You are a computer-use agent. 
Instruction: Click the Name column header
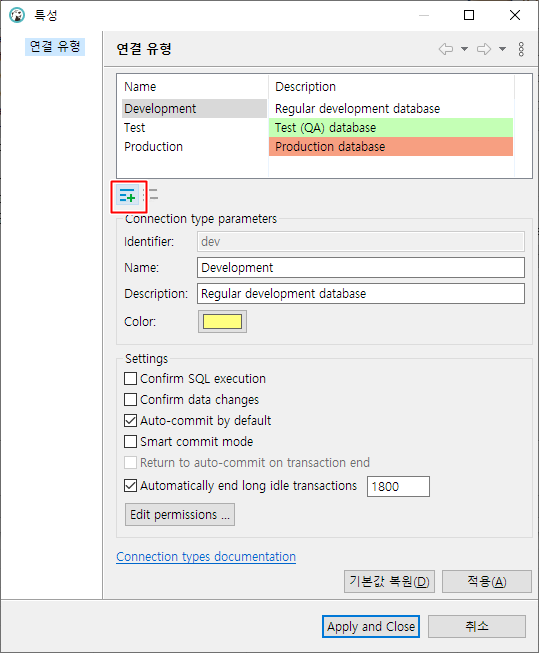tap(193, 87)
